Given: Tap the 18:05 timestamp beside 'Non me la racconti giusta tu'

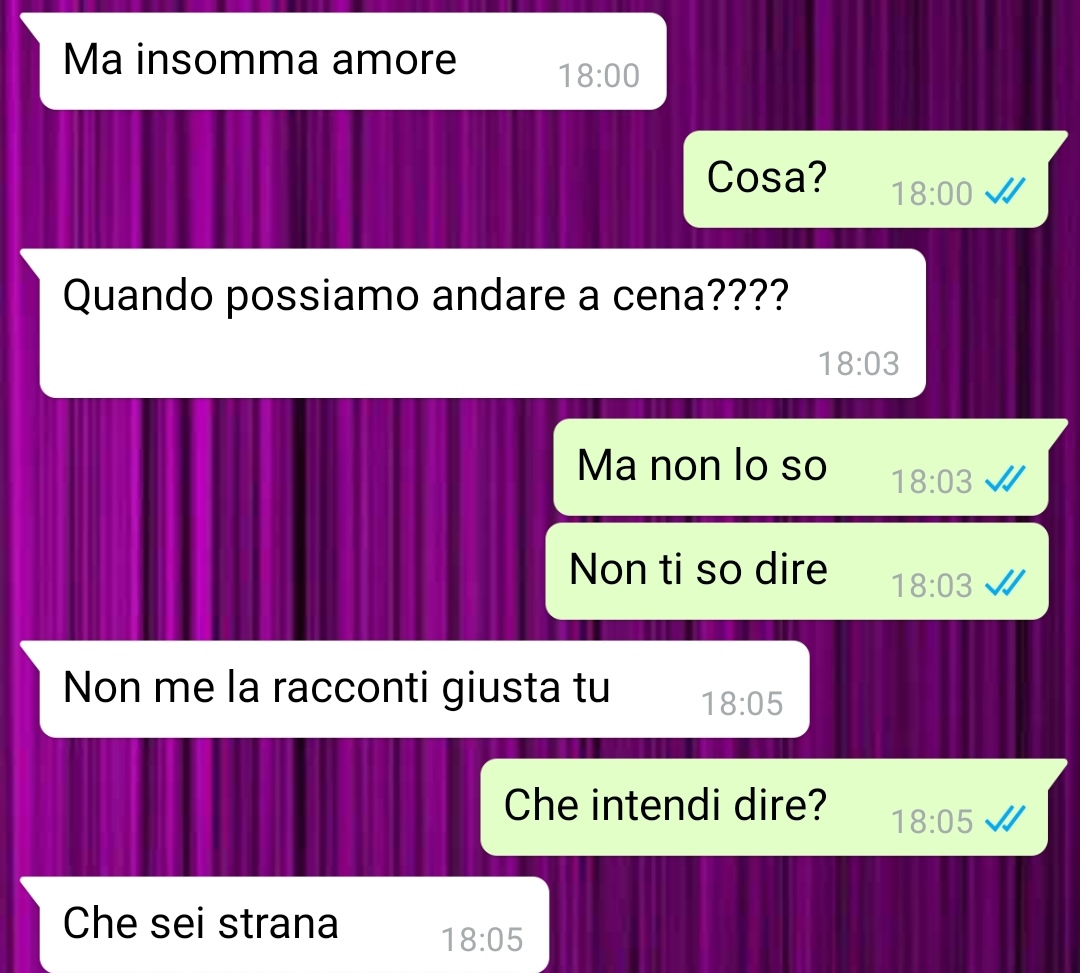Looking at the screenshot, I should (x=742, y=704).
